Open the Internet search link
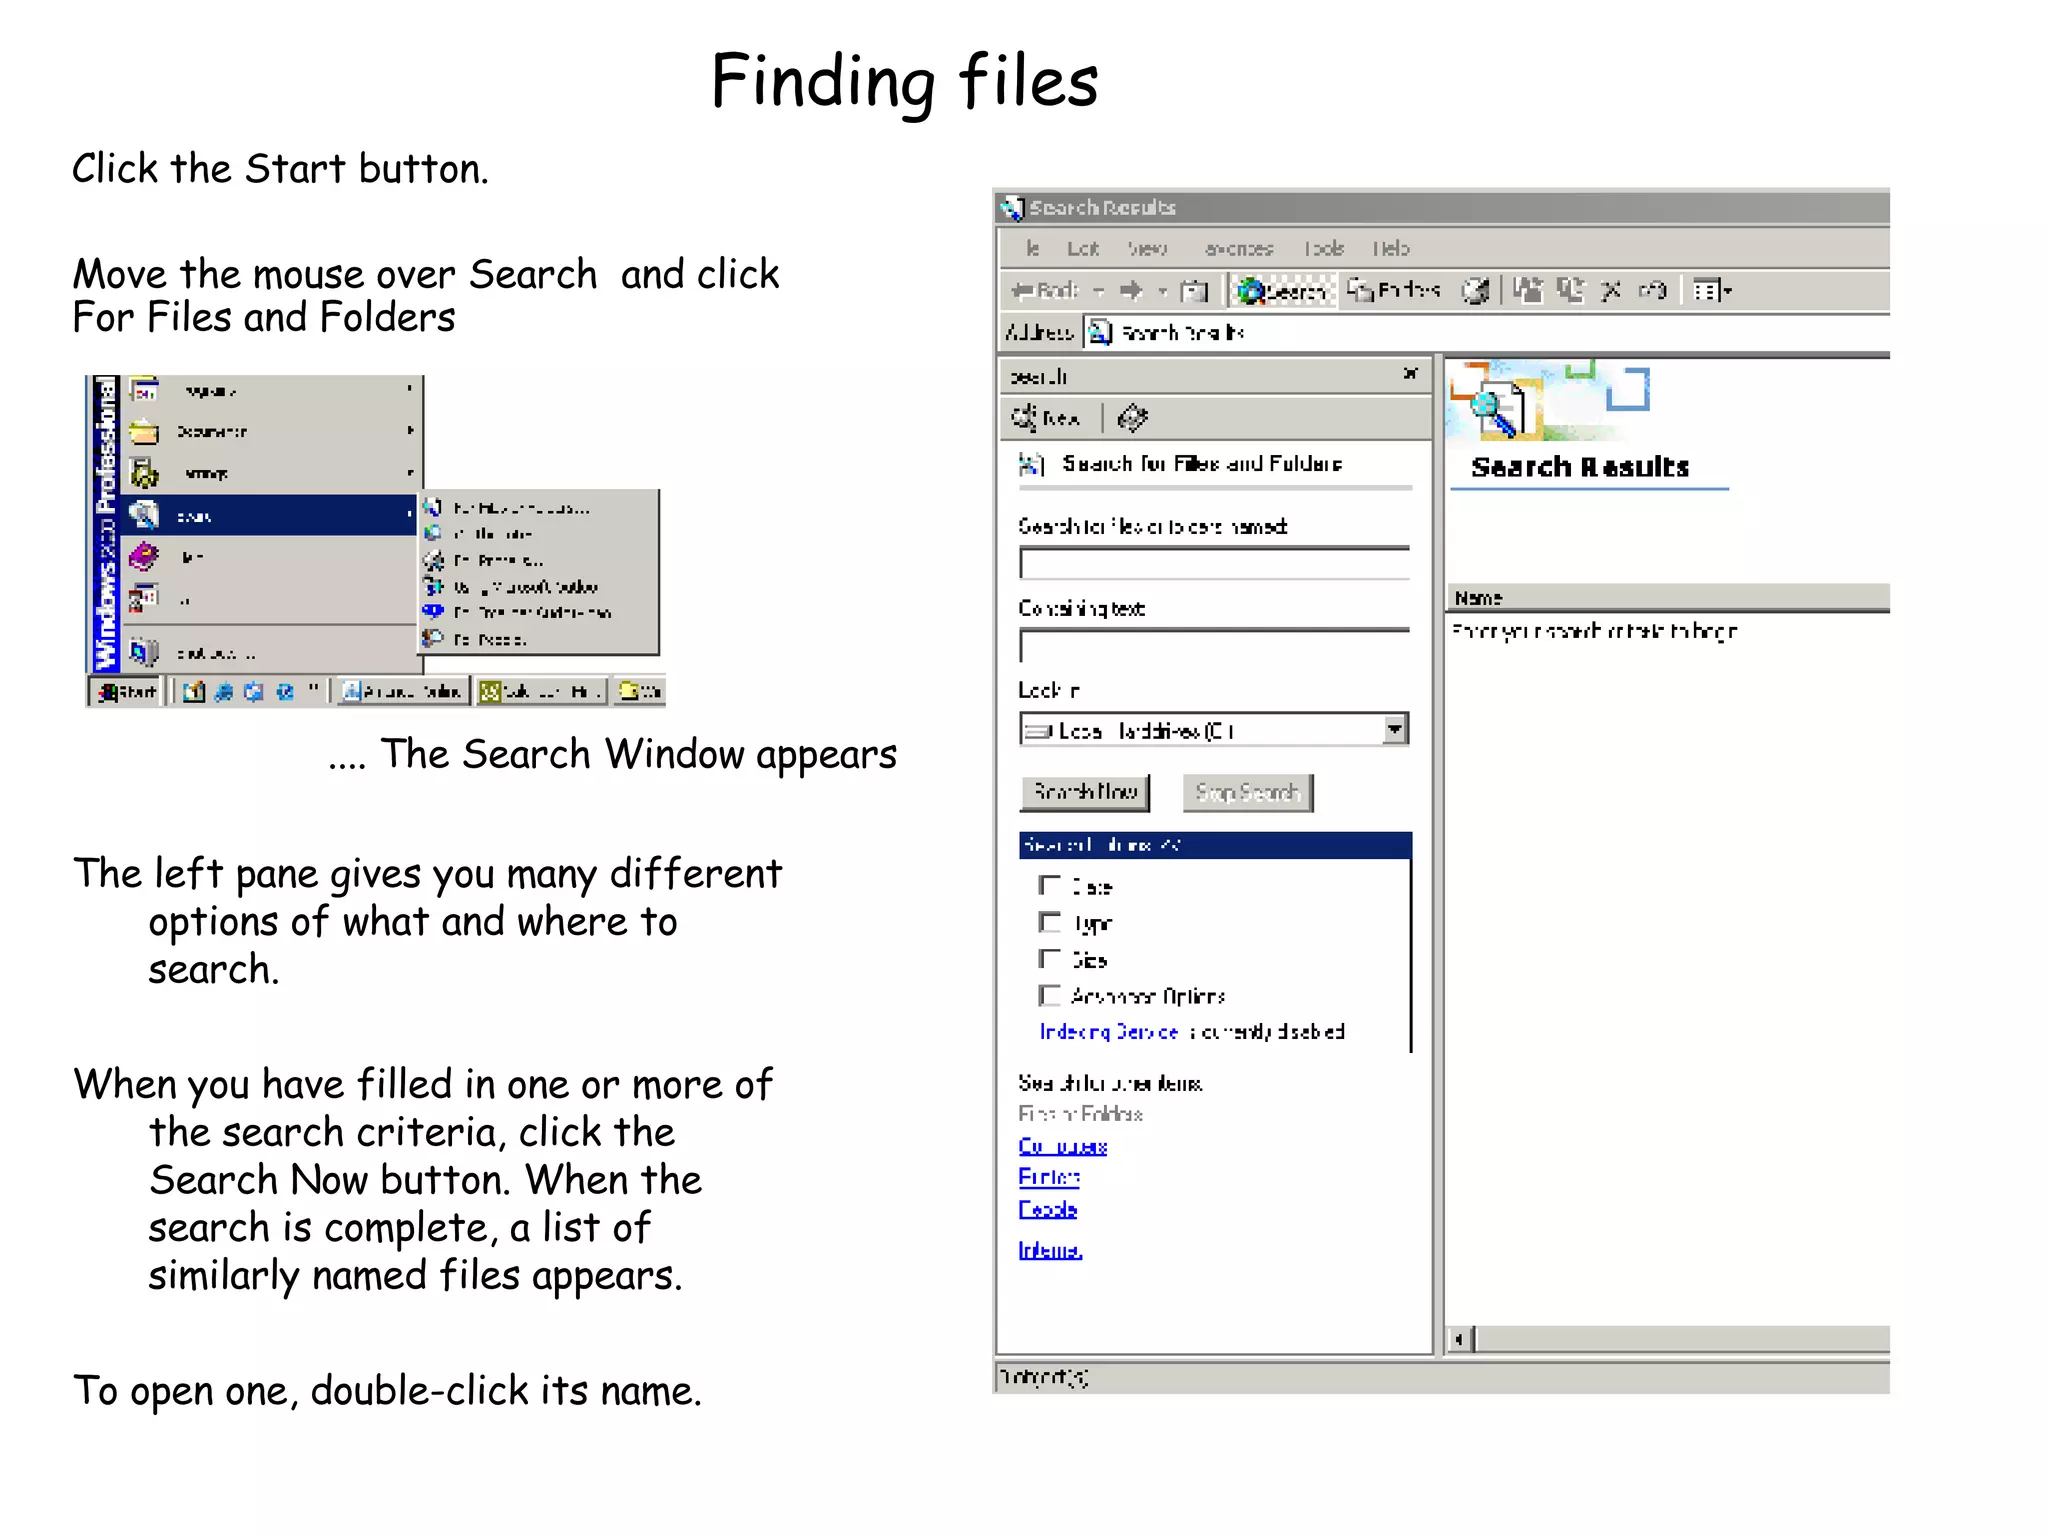The height and width of the screenshot is (1536, 2048). pos(1050,1249)
